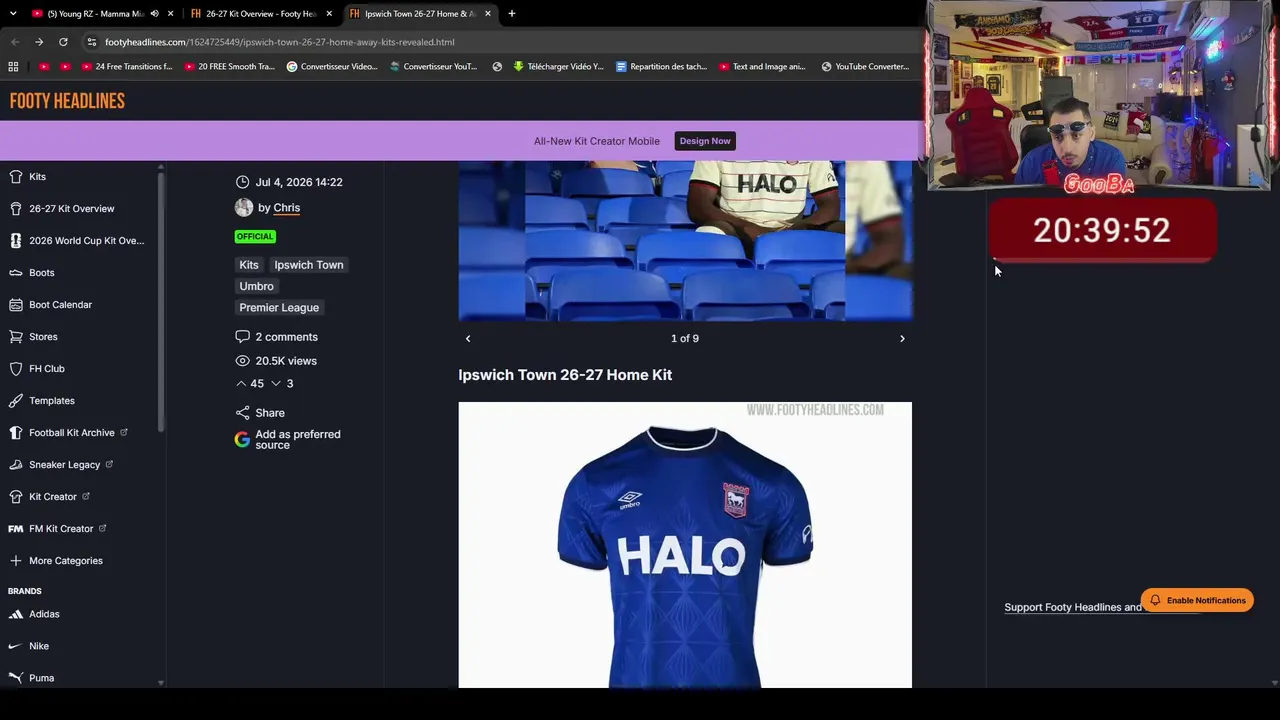Go forward in browser history
Image resolution: width=1280 pixels, height=720 pixels.
39,42
